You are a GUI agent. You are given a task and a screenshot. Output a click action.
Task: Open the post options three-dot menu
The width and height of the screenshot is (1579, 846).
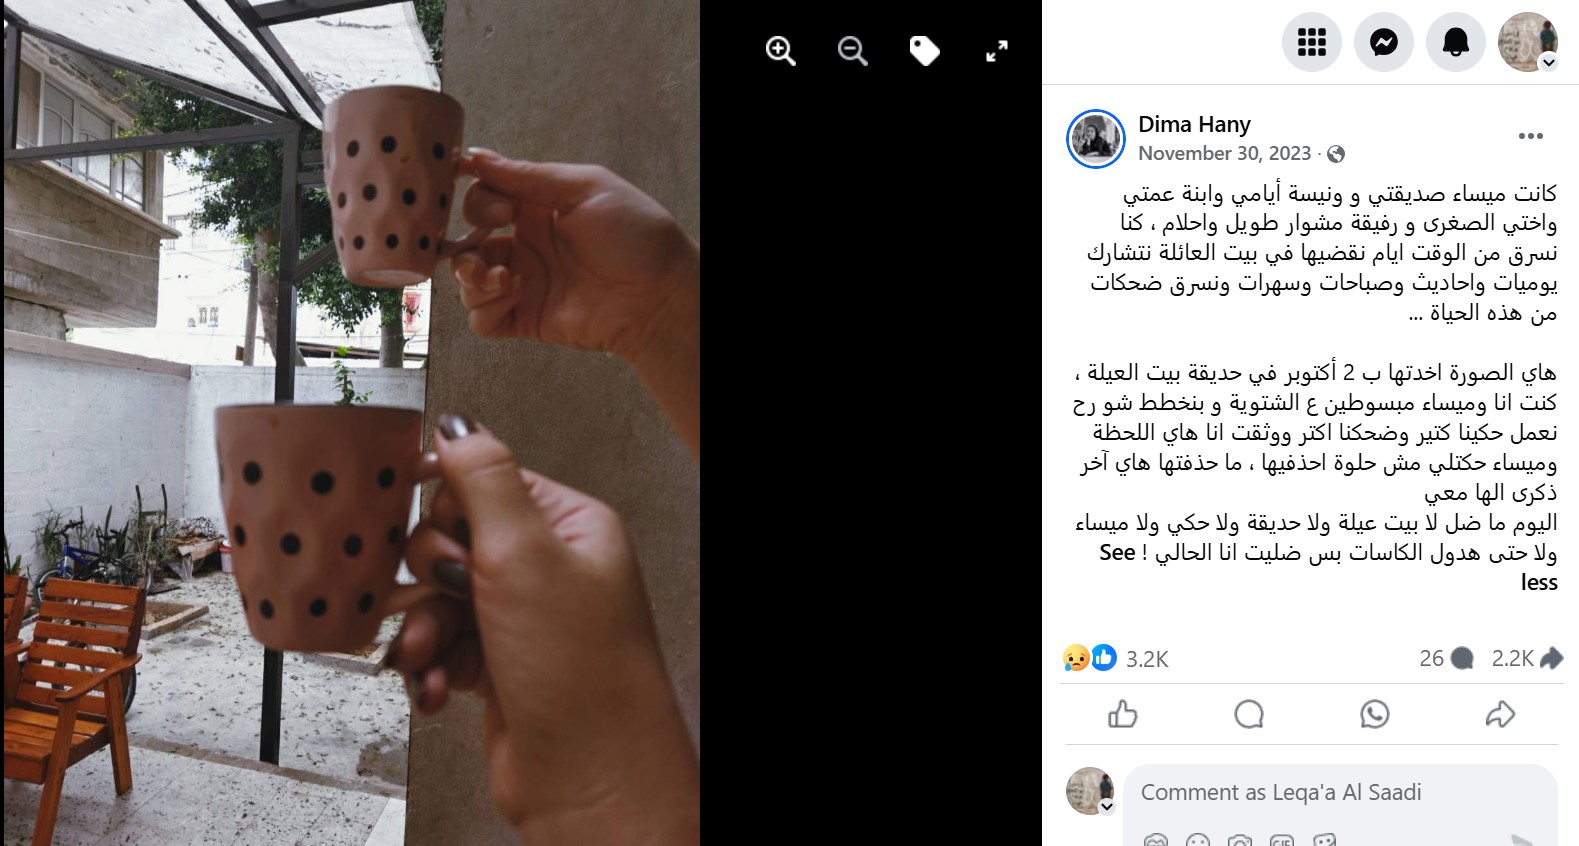tap(1530, 137)
